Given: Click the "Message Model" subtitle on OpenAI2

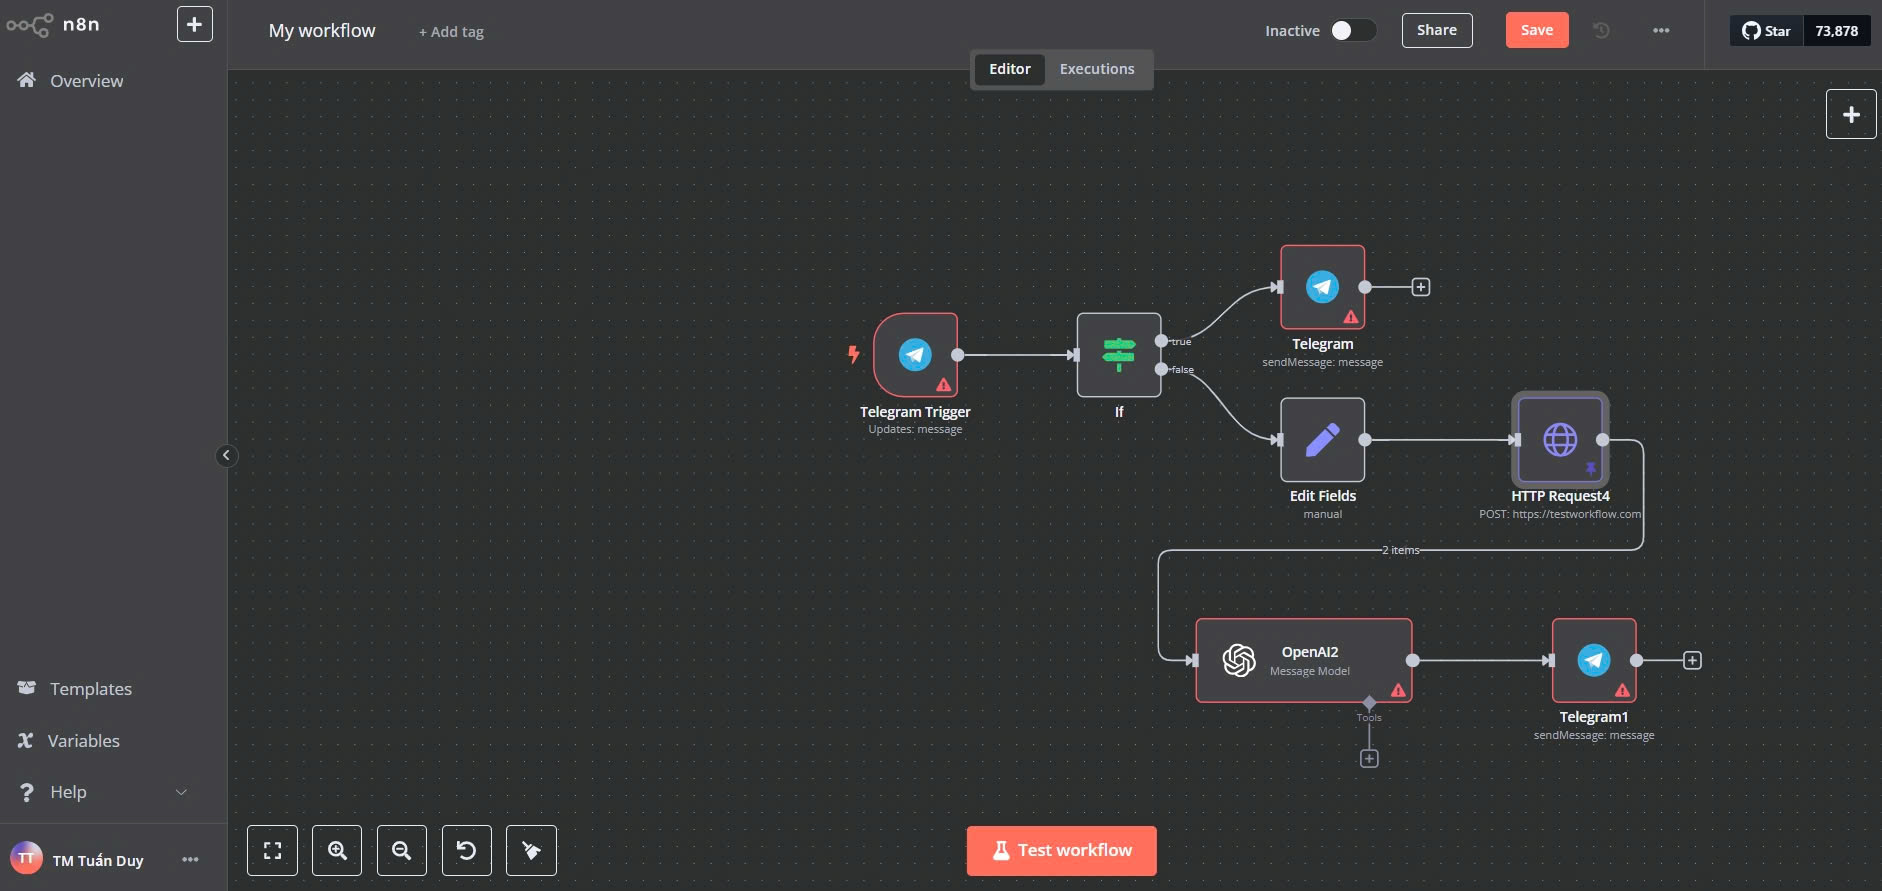Looking at the screenshot, I should click(x=1310, y=671).
